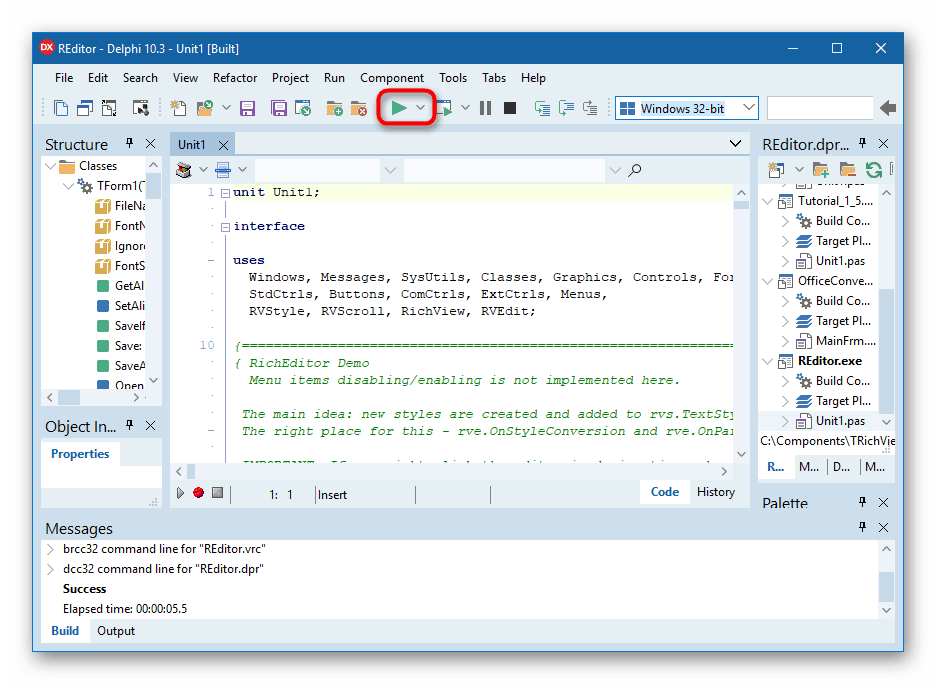Toggle the pin on the Messages panel
Image resolution: width=936 pixels, height=684 pixels.
[x=863, y=527]
